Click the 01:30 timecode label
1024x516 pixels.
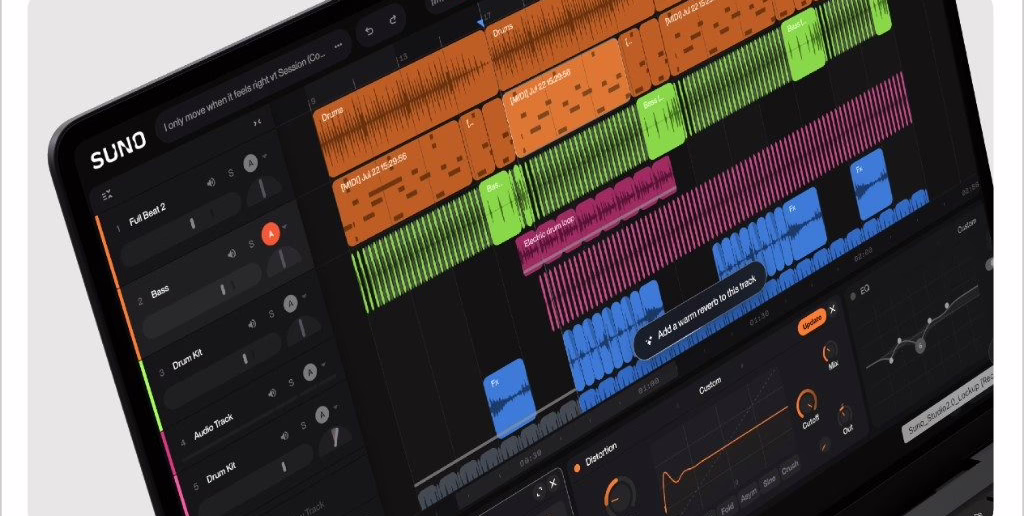point(759,316)
